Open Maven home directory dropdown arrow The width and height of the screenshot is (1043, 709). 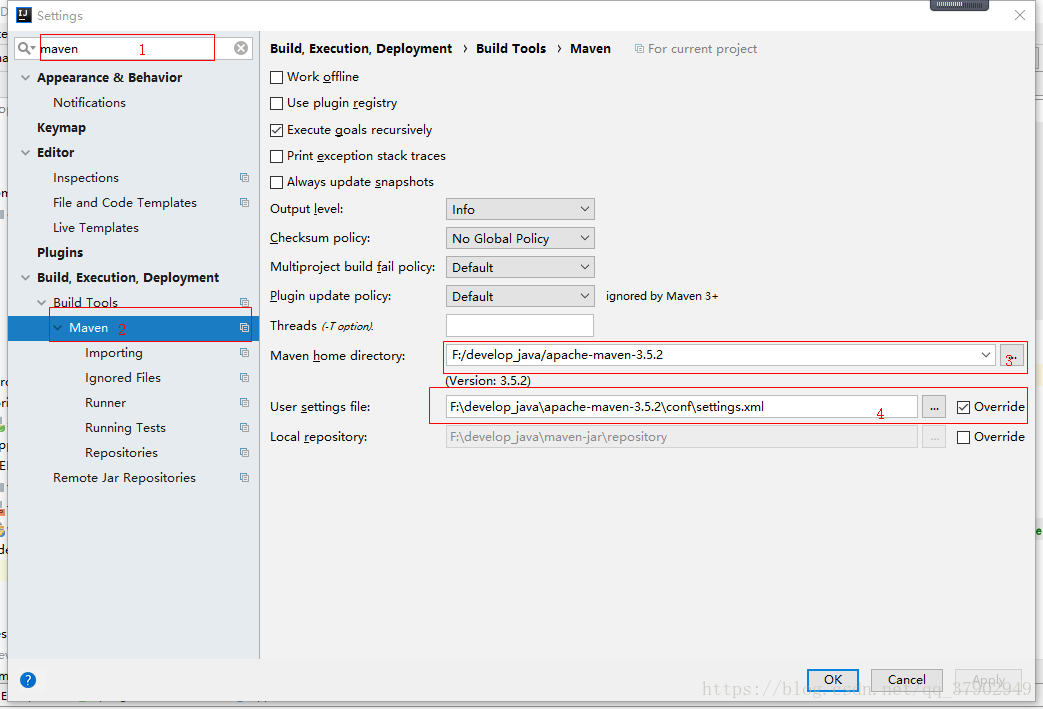tap(986, 354)
